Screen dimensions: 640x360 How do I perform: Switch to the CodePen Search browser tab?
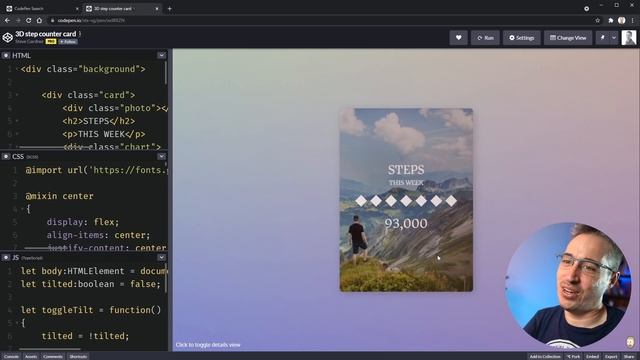[x=41, y=8]
